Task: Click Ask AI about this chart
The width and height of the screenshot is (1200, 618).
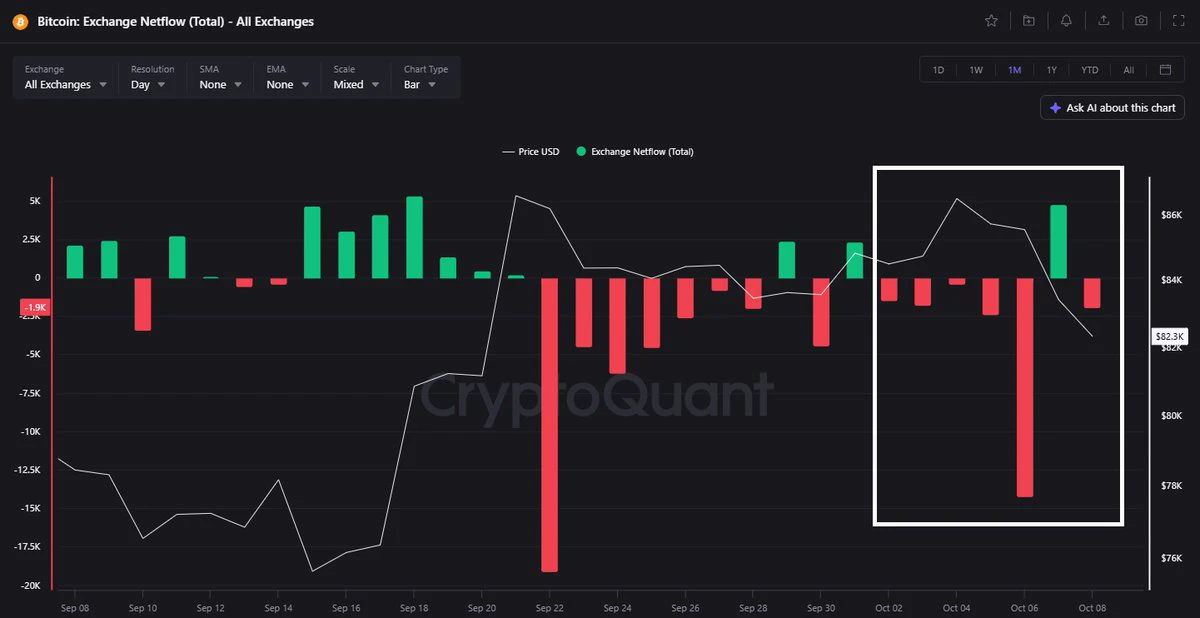Action: pos(1112,107)
